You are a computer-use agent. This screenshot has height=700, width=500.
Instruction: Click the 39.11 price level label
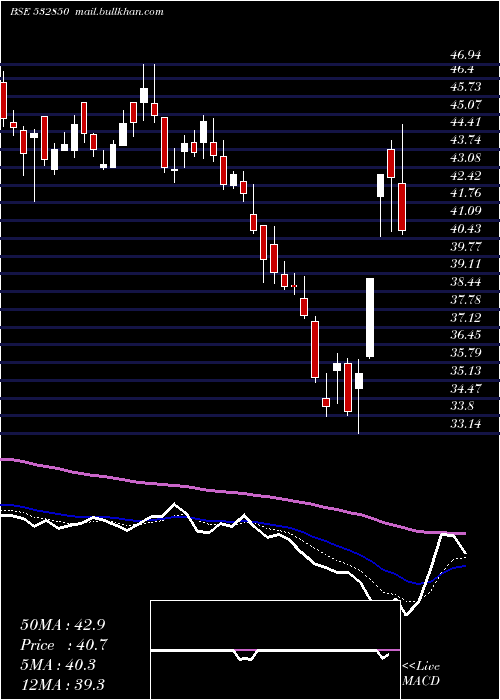[466, 264]
